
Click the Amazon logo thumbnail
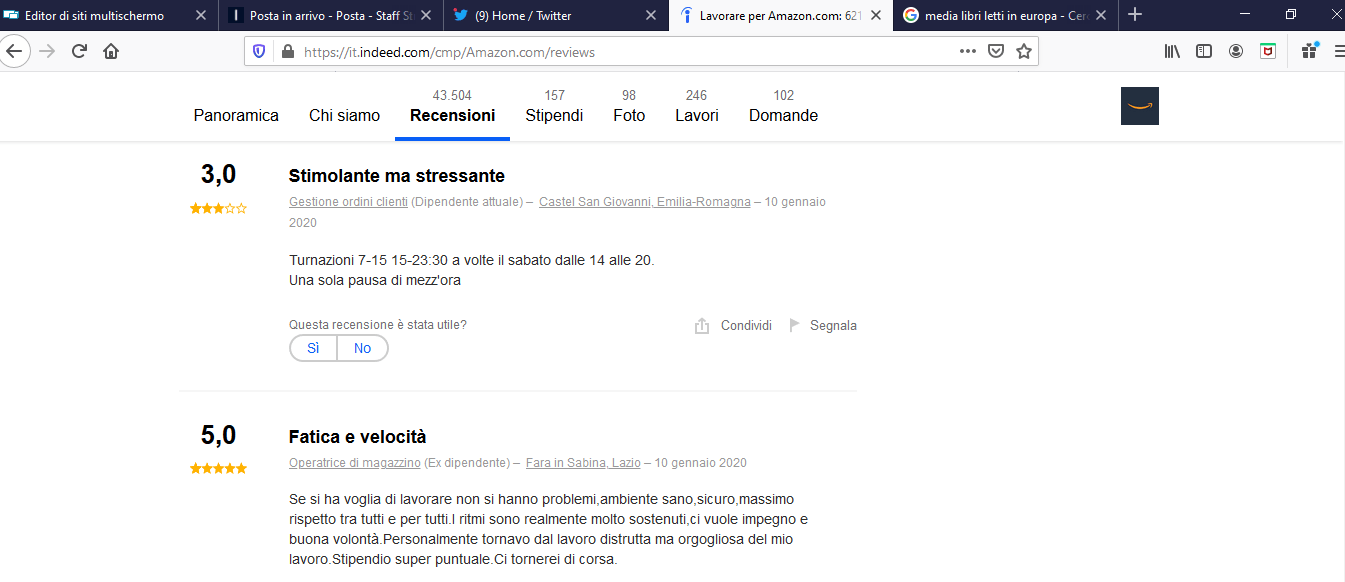pos(1140,106)
